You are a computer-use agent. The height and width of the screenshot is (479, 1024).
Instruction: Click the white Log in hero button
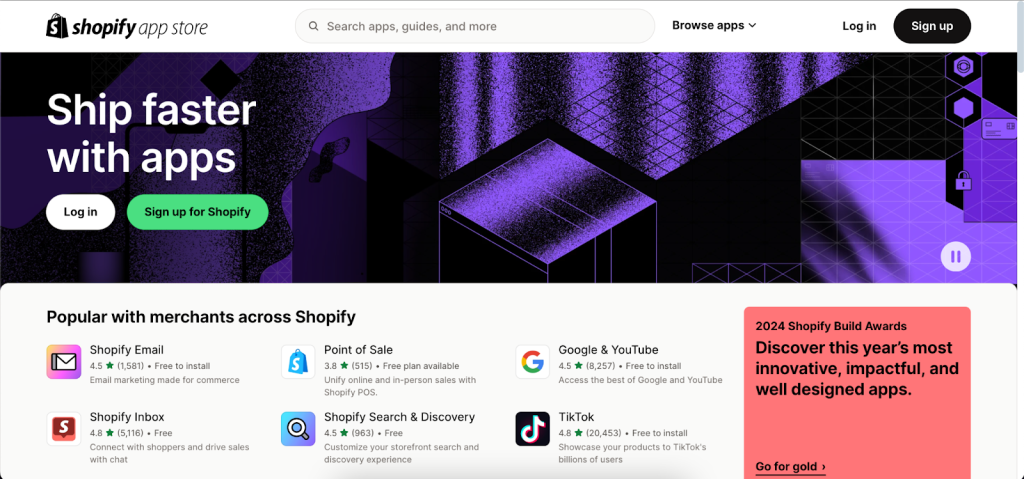(x=80, y=212)
